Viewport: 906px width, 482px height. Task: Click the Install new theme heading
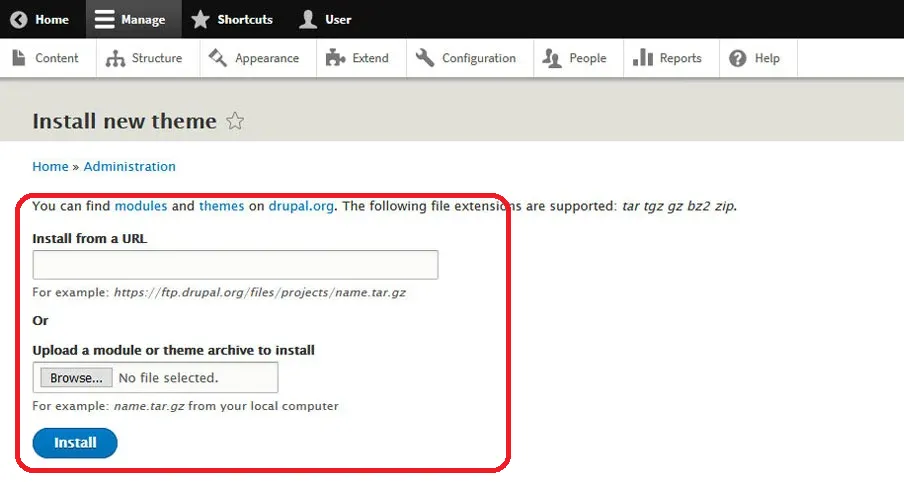click(124, 121)
